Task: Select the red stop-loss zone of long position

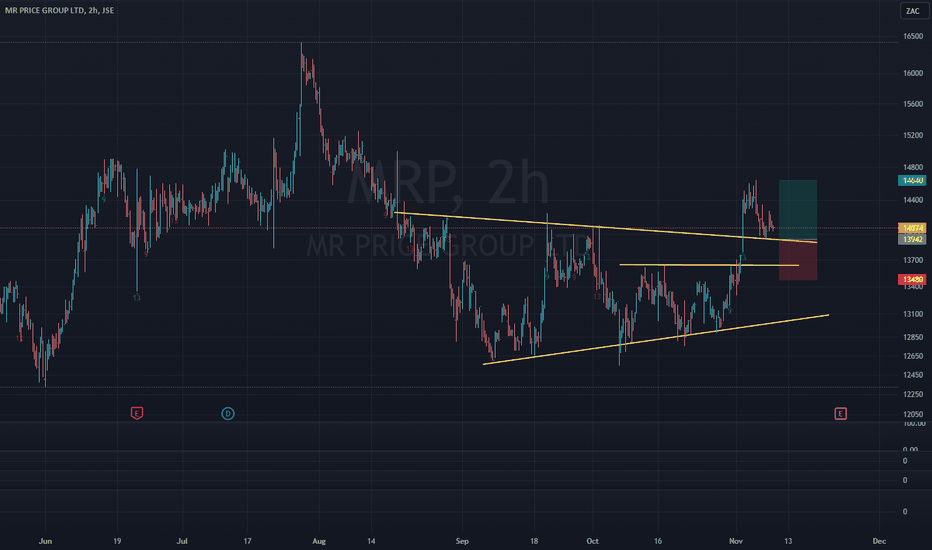Action: (798, 260)
